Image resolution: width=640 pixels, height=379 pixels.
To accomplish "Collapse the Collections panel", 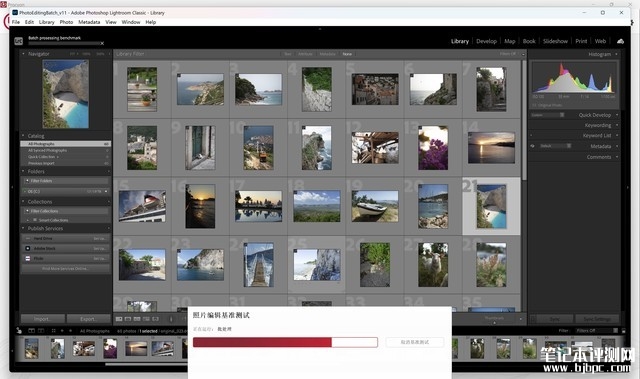I will pyautogui.click(x=23, y=202).
